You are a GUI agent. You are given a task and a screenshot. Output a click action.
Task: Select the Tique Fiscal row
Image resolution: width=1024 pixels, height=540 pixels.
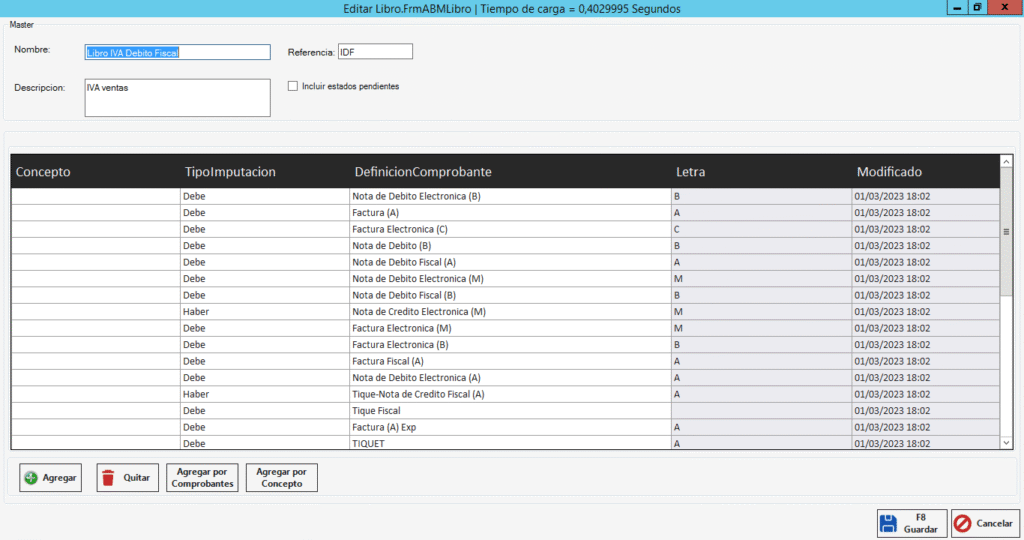(377, 410)
